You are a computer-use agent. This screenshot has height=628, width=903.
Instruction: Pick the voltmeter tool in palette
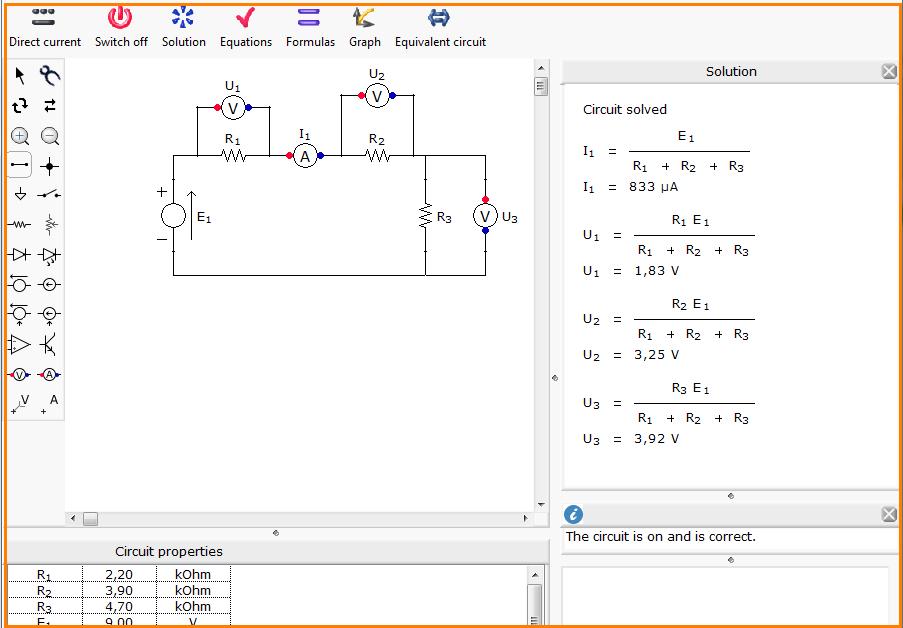(20, 375)
